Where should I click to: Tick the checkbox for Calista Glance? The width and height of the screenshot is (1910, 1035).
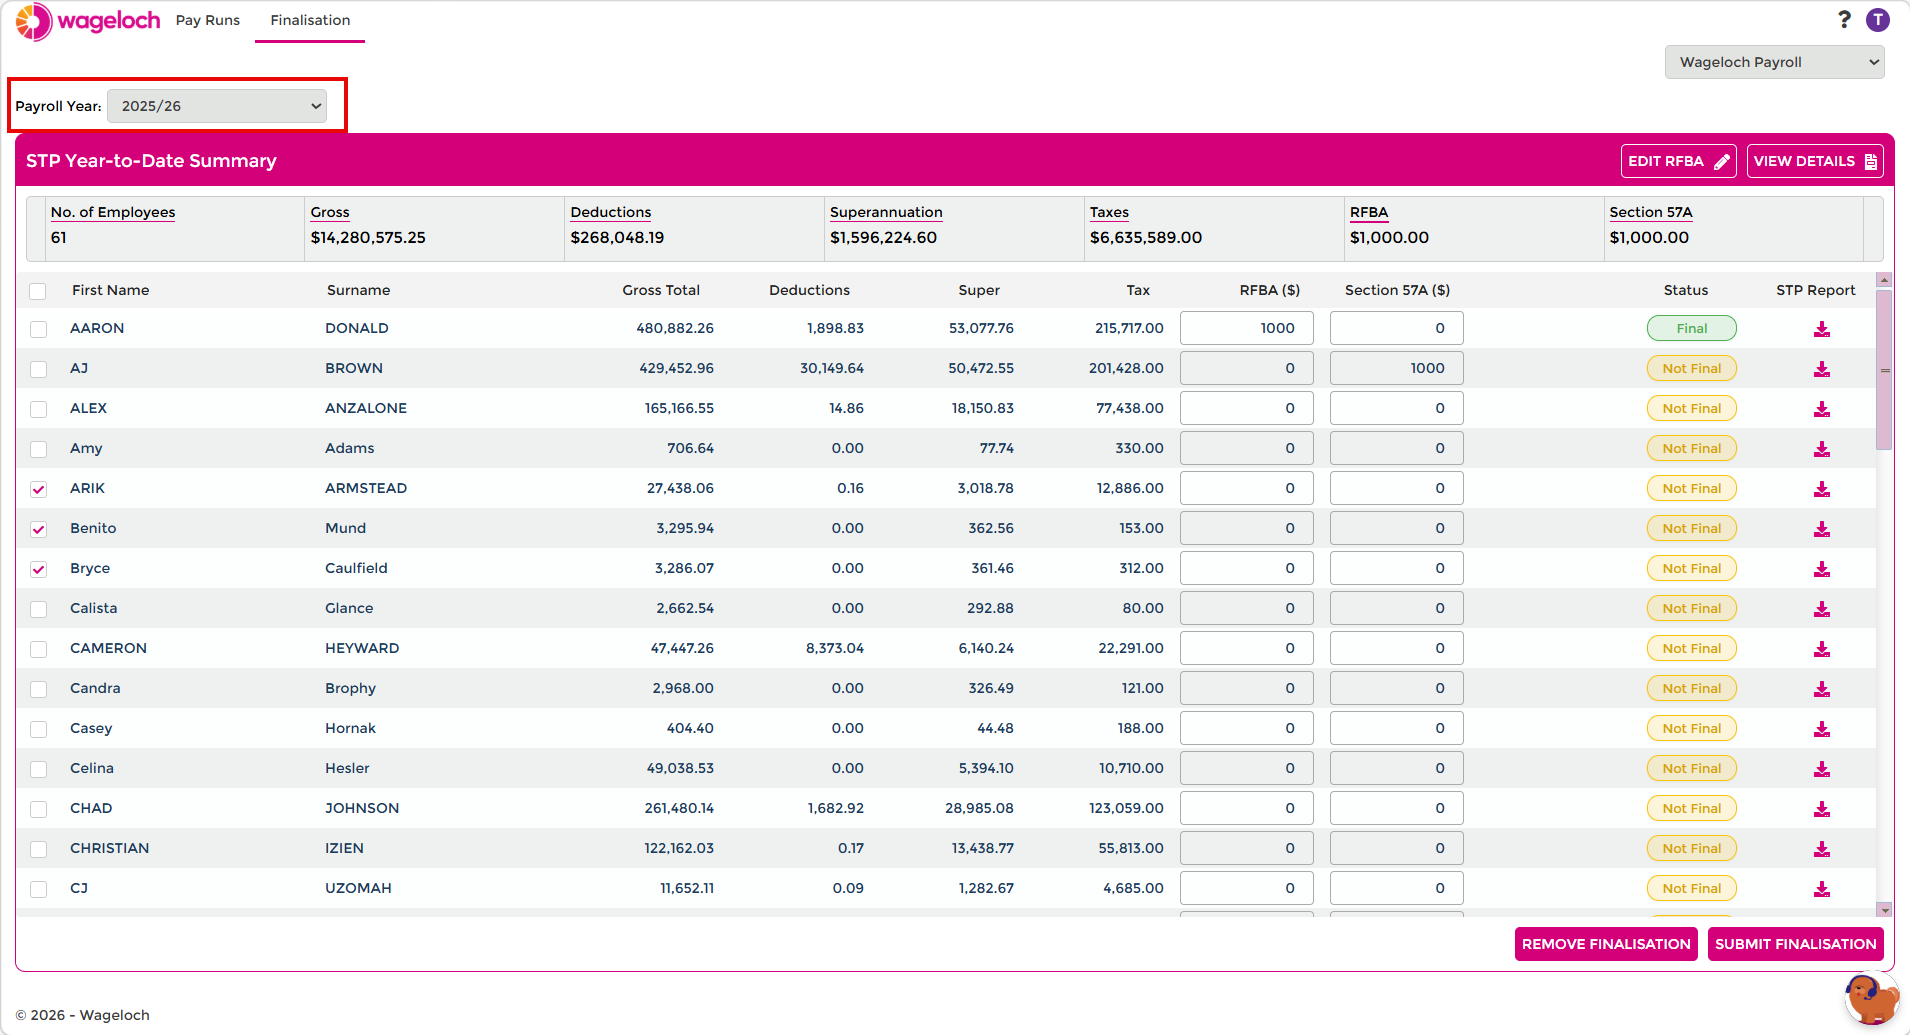(38, 609)
